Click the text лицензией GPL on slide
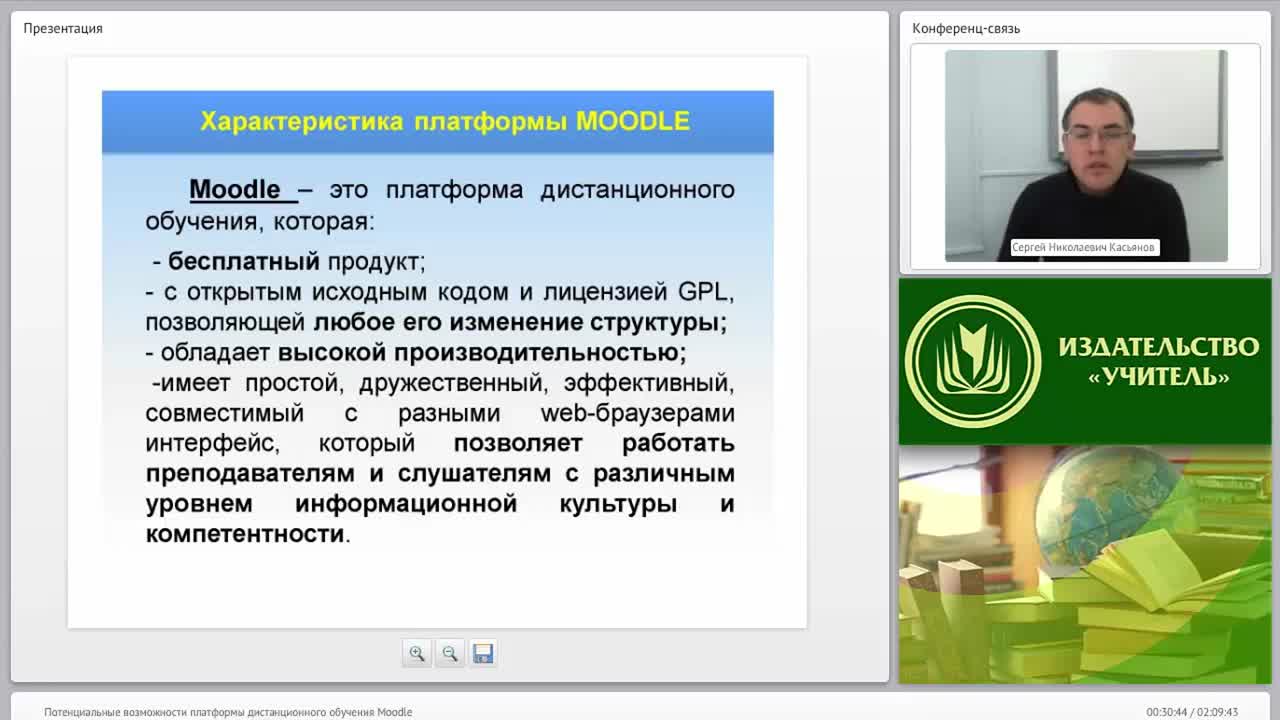The width and height of the screenshot is (1280, 720). click(x=637, y=292)
